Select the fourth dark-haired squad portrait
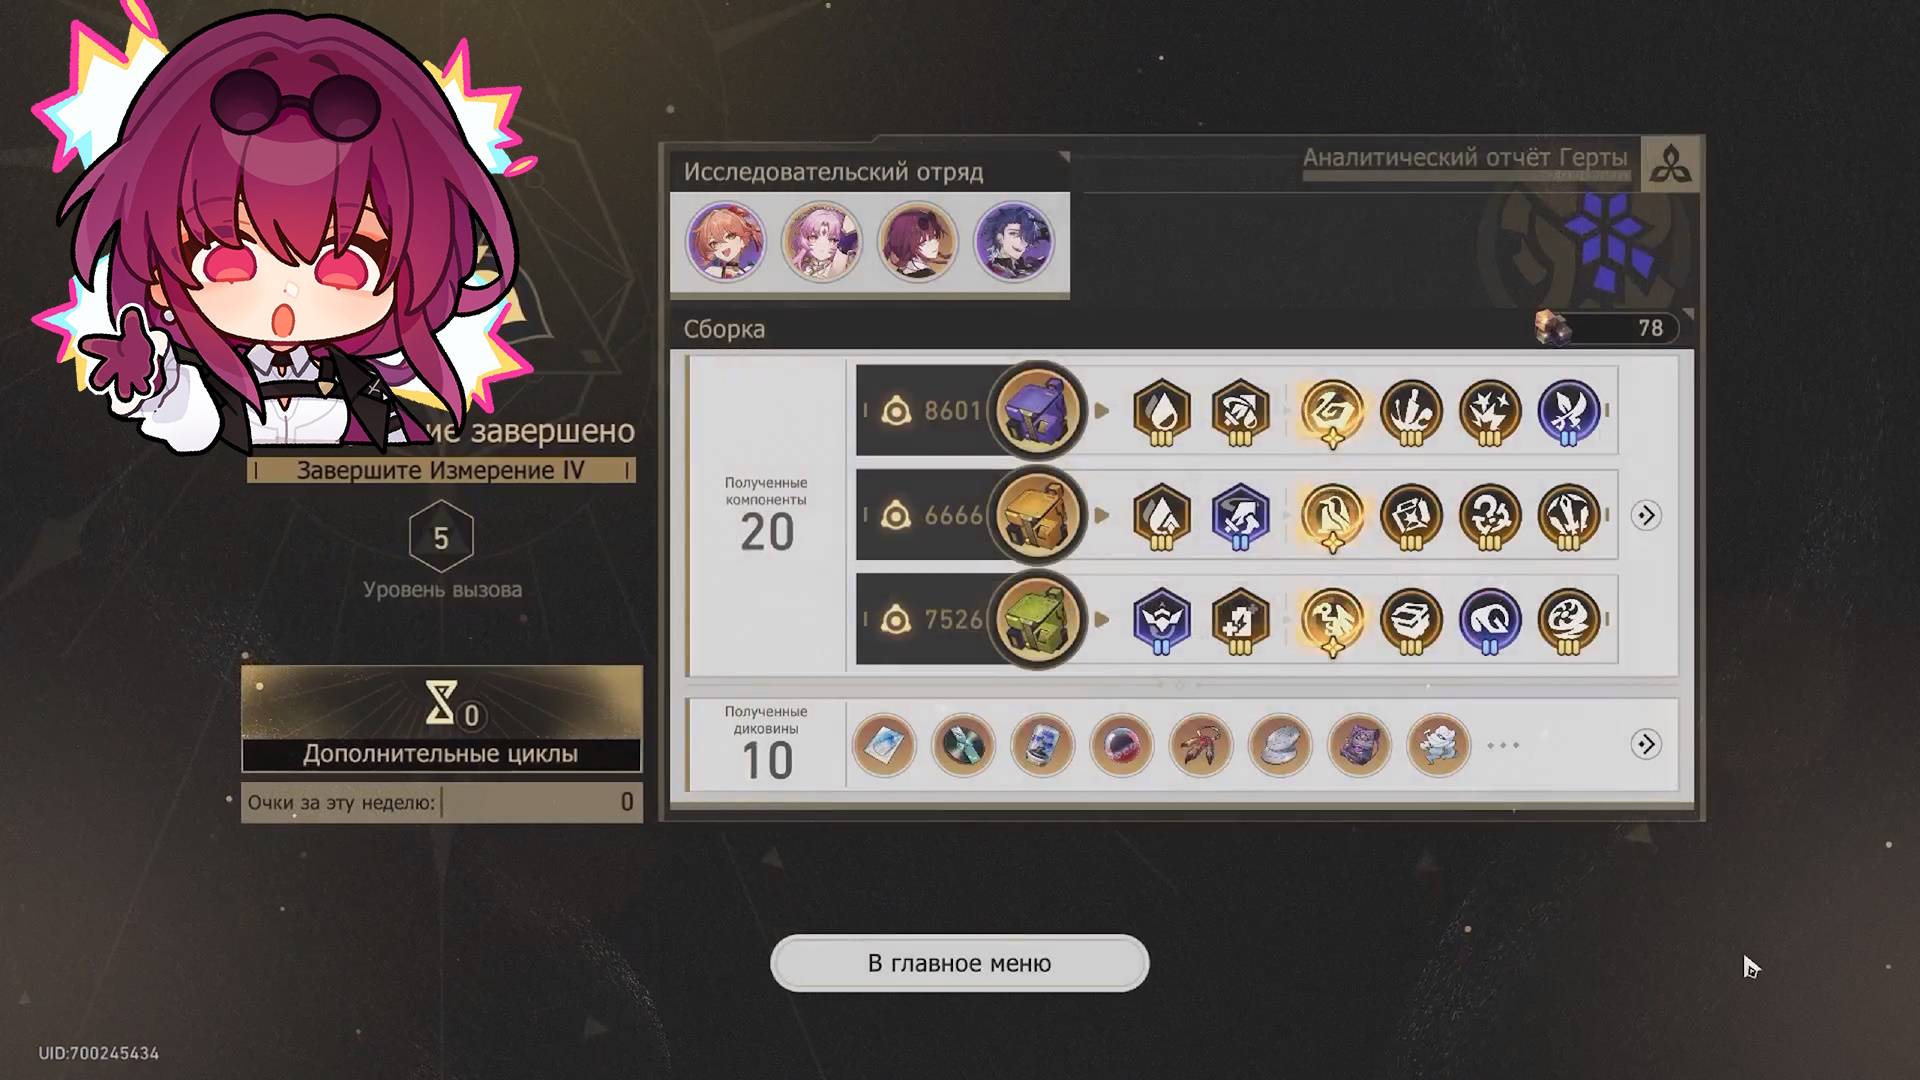Screen dimensions: 1920x1080 coord(1013,241)
